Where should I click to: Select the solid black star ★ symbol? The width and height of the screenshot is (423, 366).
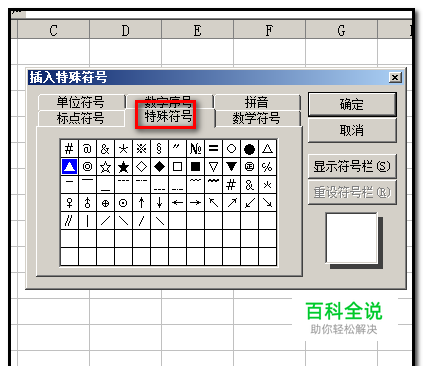(x=123, y=167)
